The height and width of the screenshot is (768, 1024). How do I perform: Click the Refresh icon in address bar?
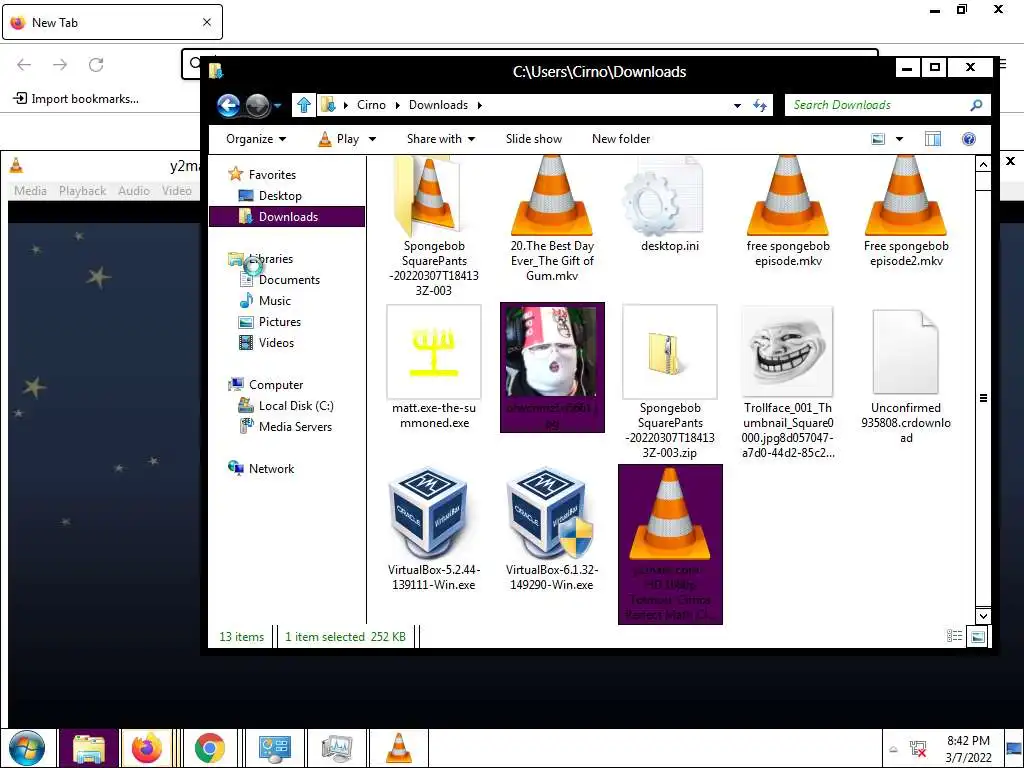[760, 105]
